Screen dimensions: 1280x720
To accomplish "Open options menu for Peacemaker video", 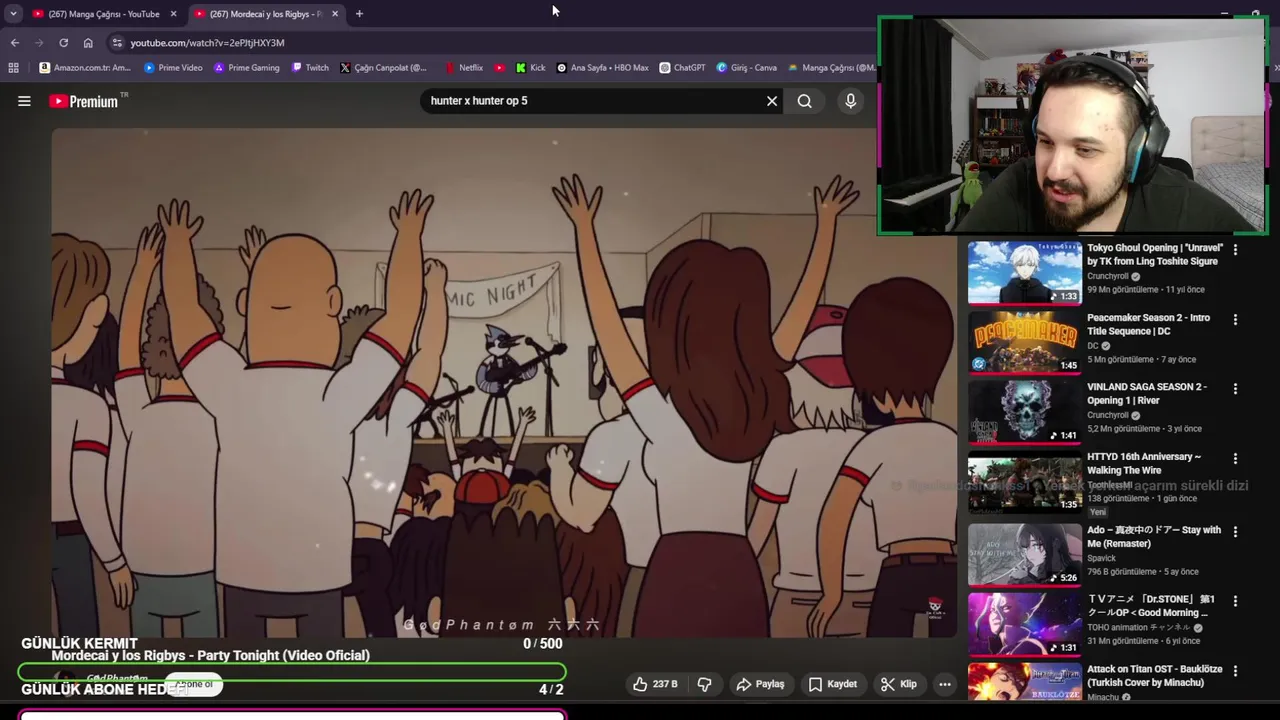I will 1235,320.
